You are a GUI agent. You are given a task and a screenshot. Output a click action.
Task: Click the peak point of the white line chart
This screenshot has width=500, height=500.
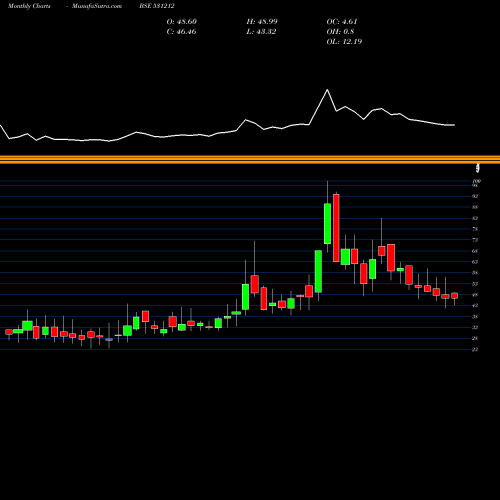tap(327, 89)
